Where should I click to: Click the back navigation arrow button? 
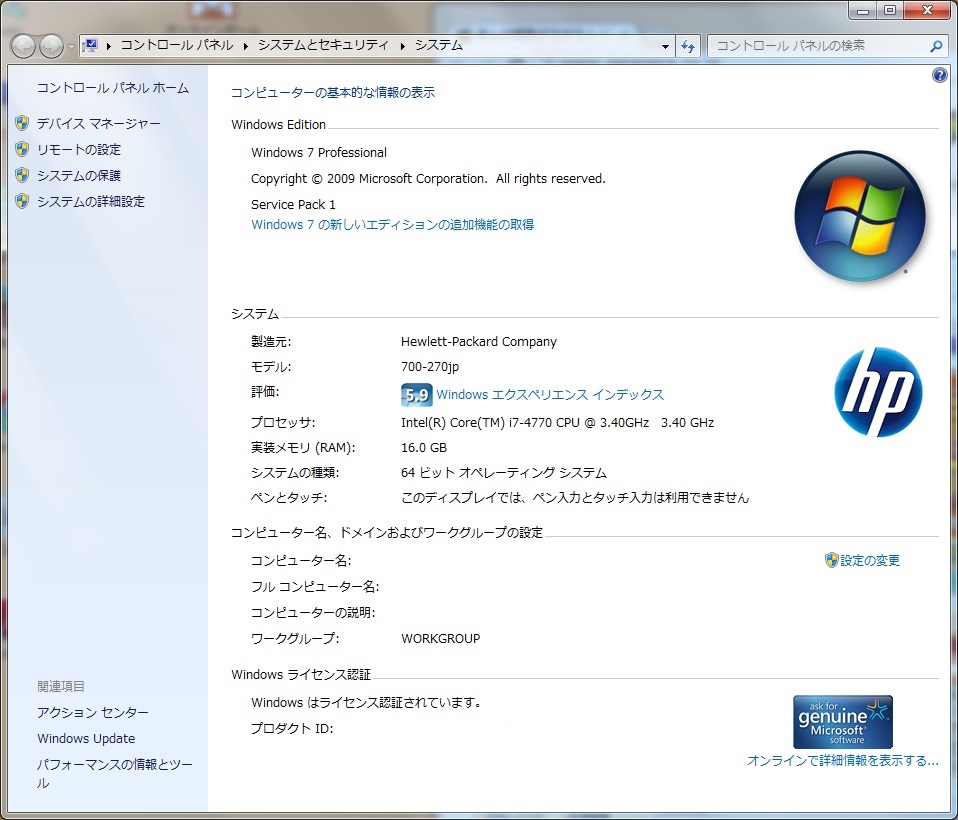coord(23,46)
